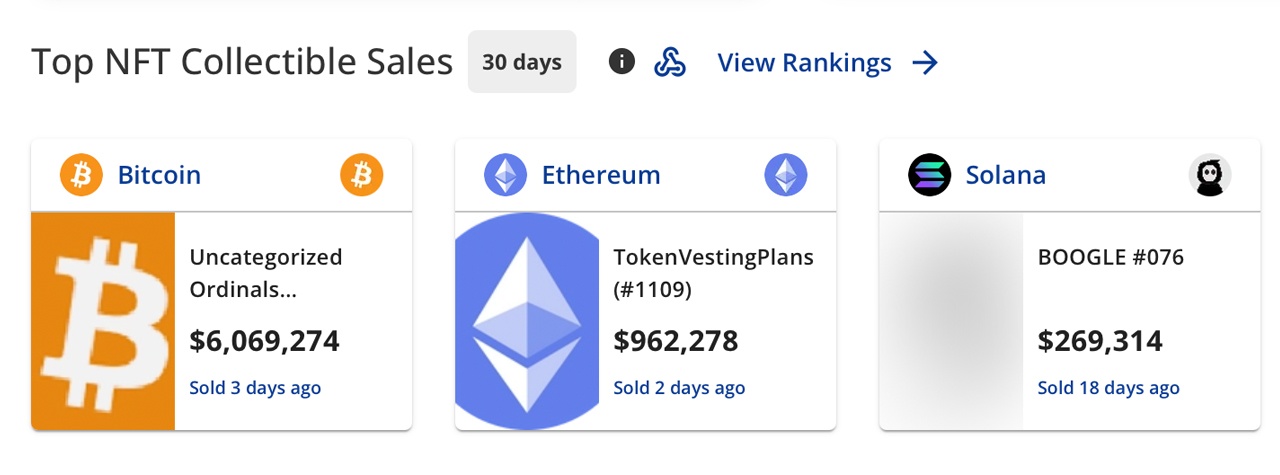Select the TokenVestingPlans (#1109) title
The width and height of the screenshot is (1280, 475).
coord(713,273)
